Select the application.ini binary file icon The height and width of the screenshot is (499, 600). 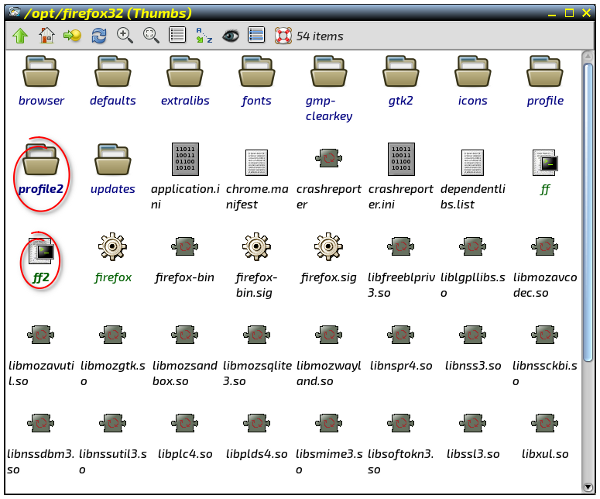pos(185,159)
